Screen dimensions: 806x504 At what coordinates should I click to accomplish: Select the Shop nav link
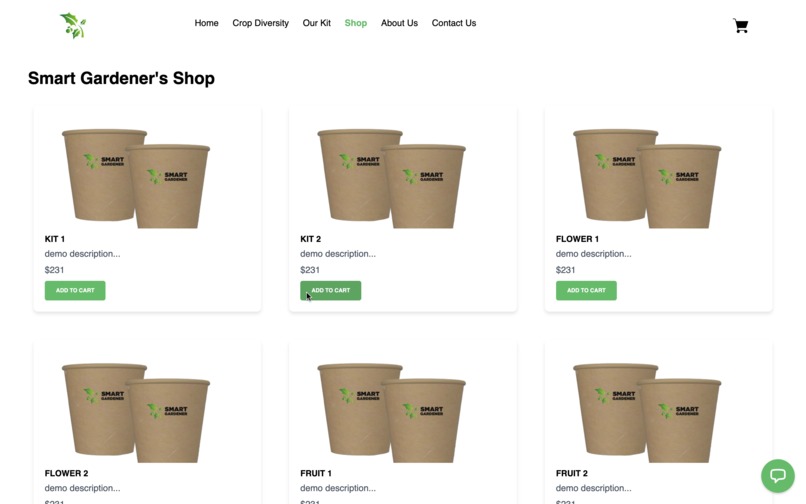click(355, 23)
